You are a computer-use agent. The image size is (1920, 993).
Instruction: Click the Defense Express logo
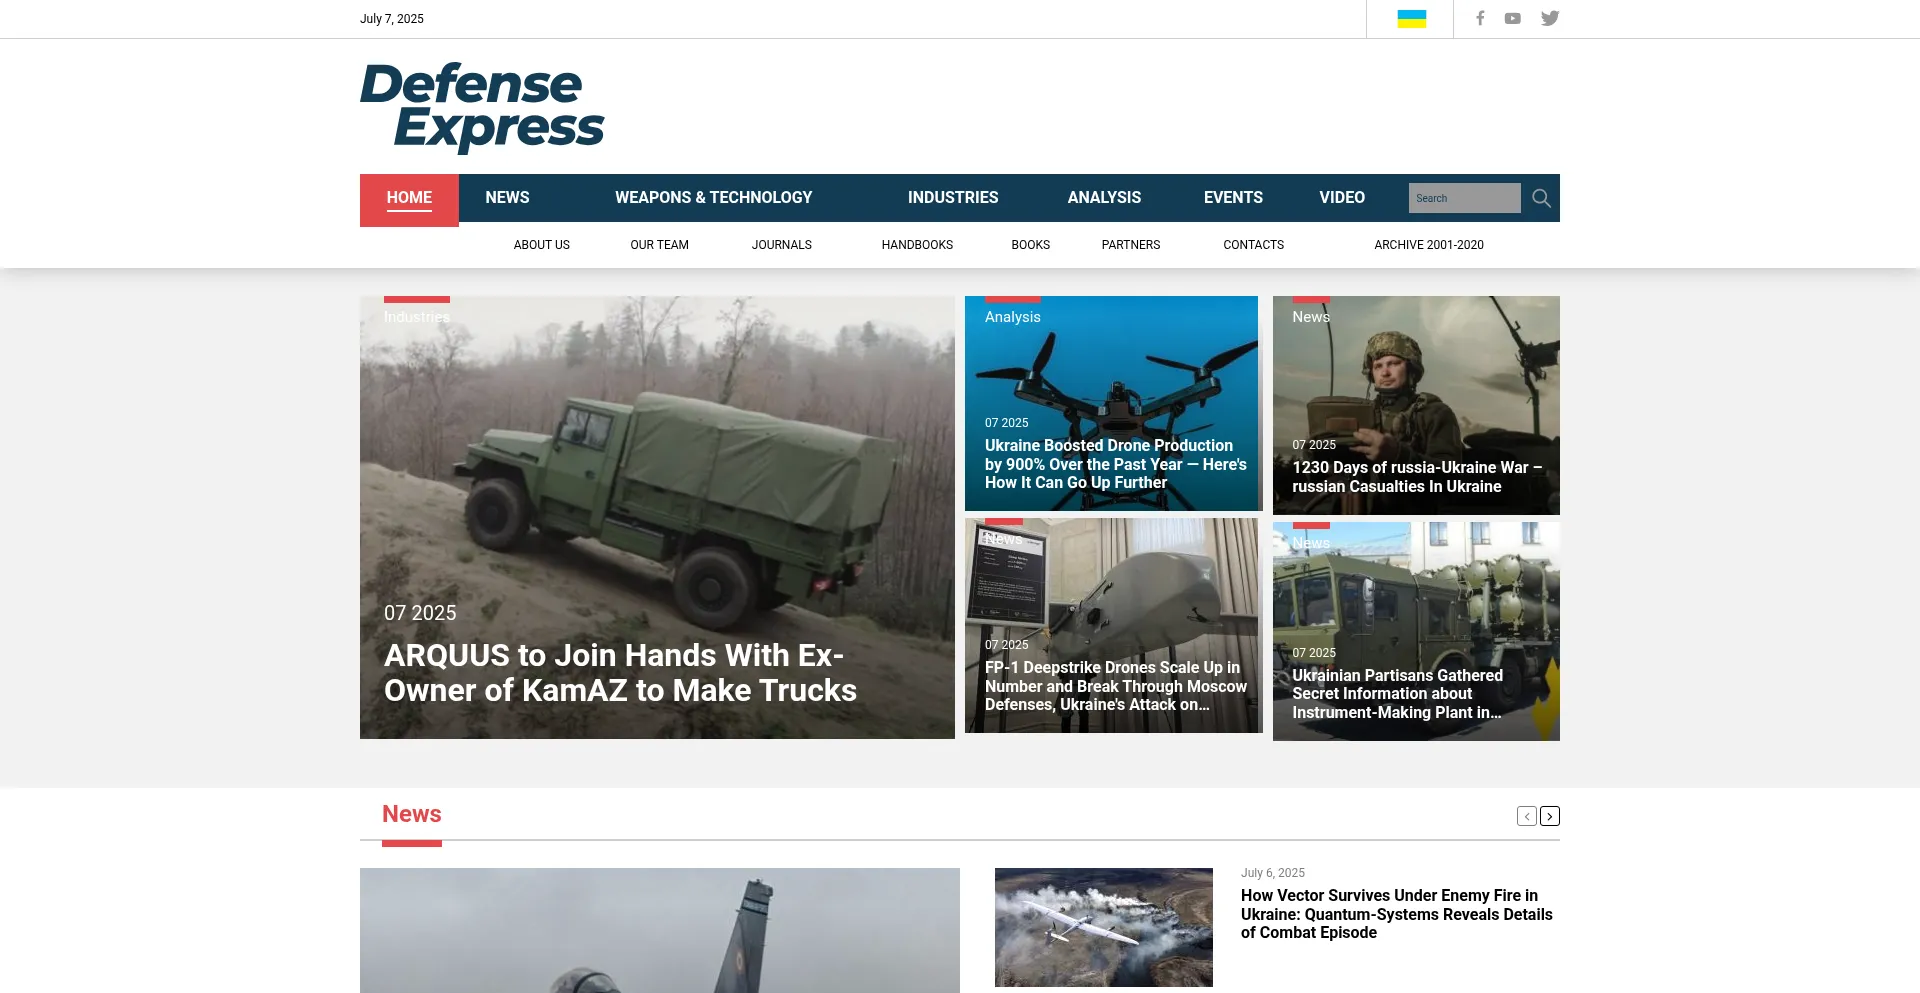pyautogui.click(x=482, y=105)
